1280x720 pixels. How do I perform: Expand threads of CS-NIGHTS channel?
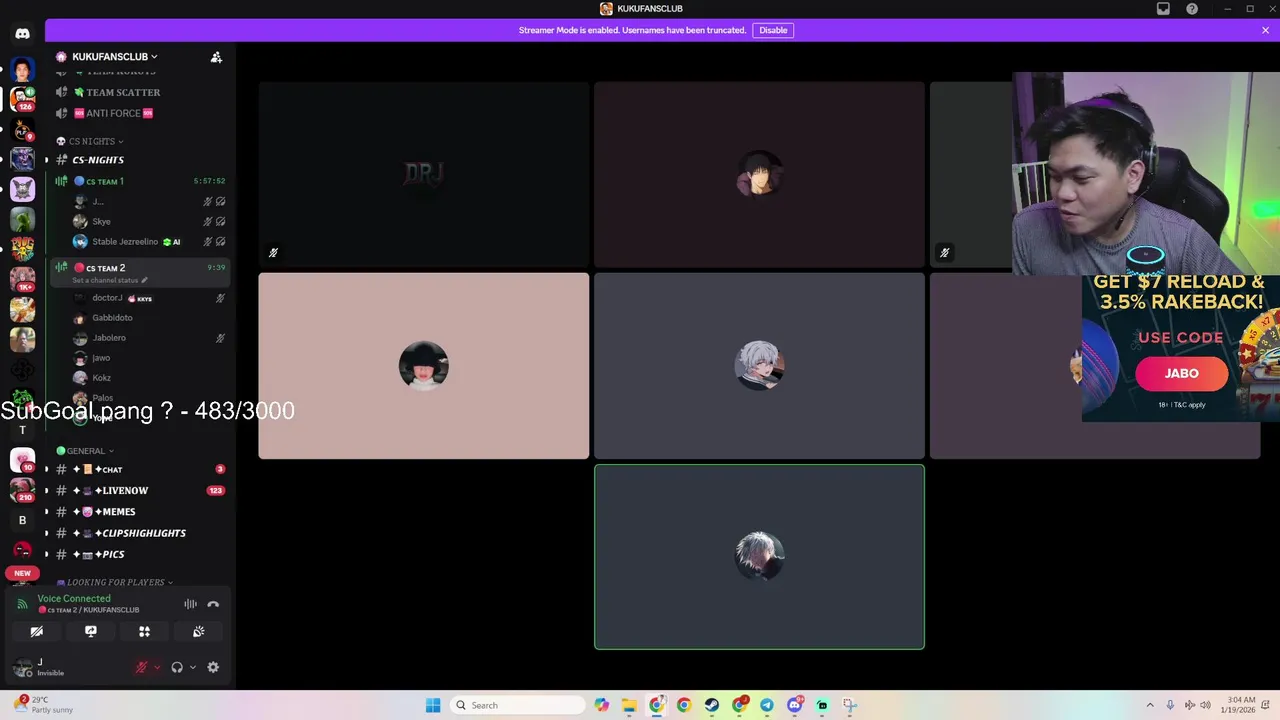[45, 160]
